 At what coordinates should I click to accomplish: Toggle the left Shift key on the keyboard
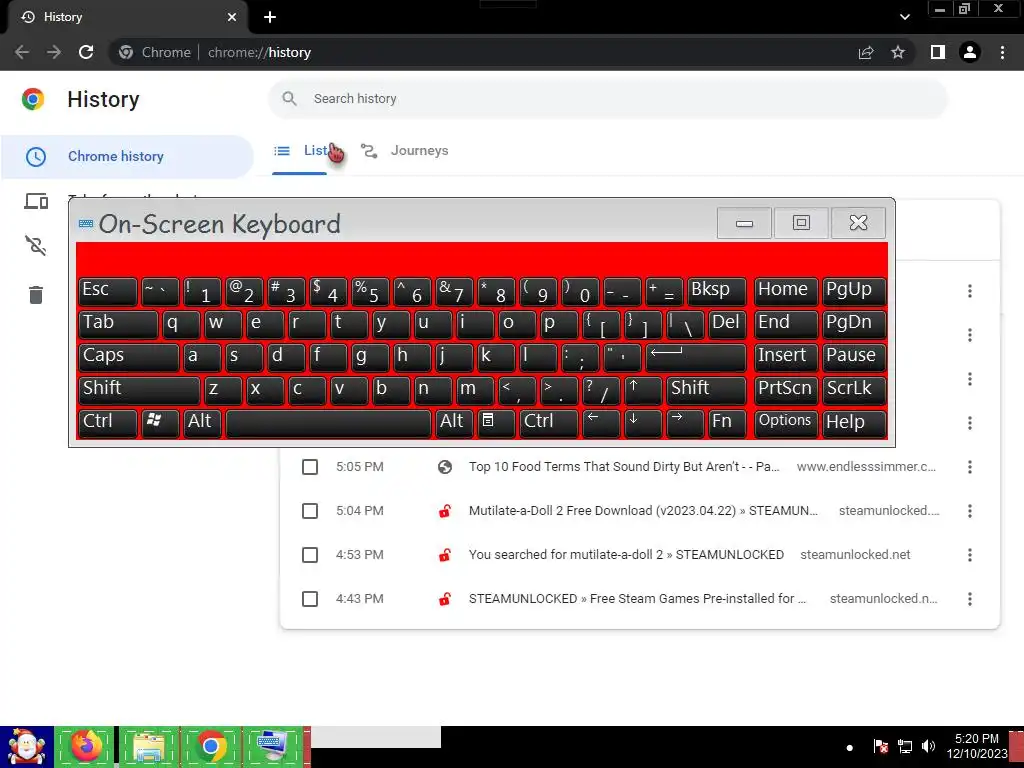pyautogui.click(x=139, y=390)
